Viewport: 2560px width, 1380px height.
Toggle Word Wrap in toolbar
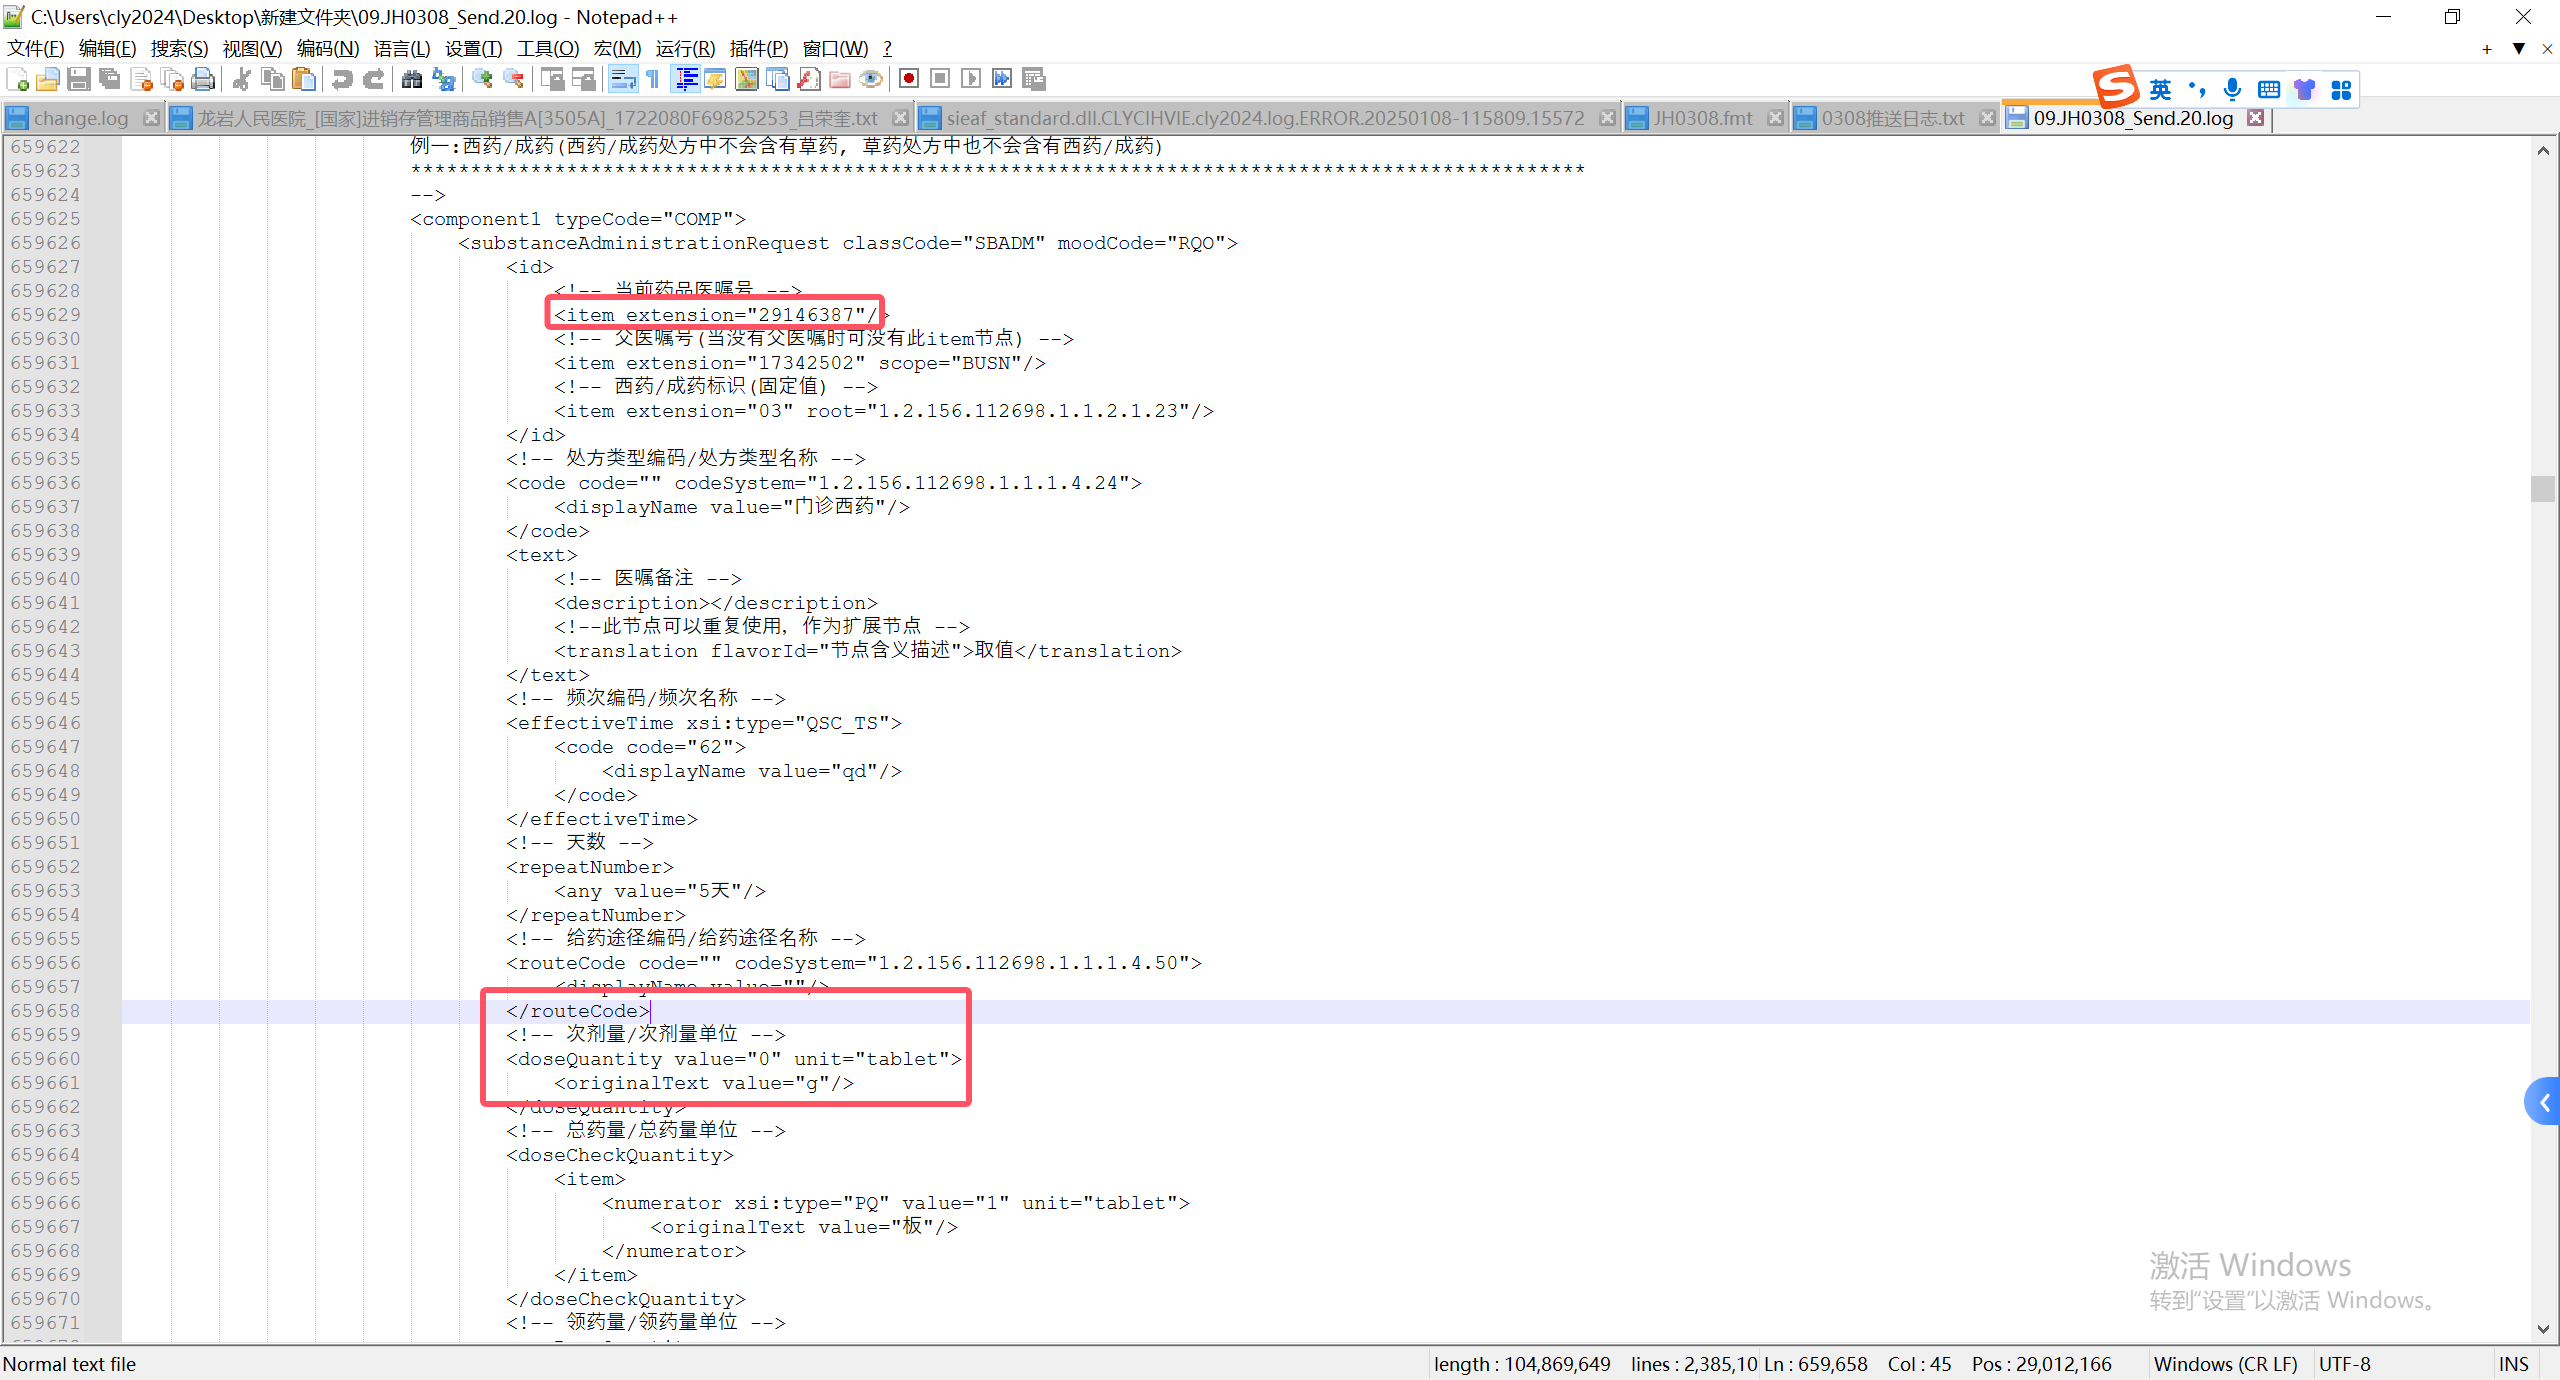point(623,79)
